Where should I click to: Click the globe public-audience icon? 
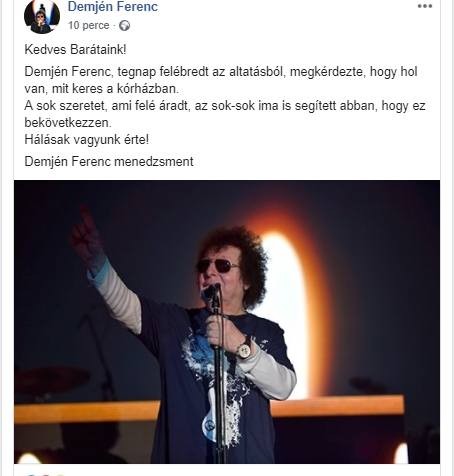(124, 26)
